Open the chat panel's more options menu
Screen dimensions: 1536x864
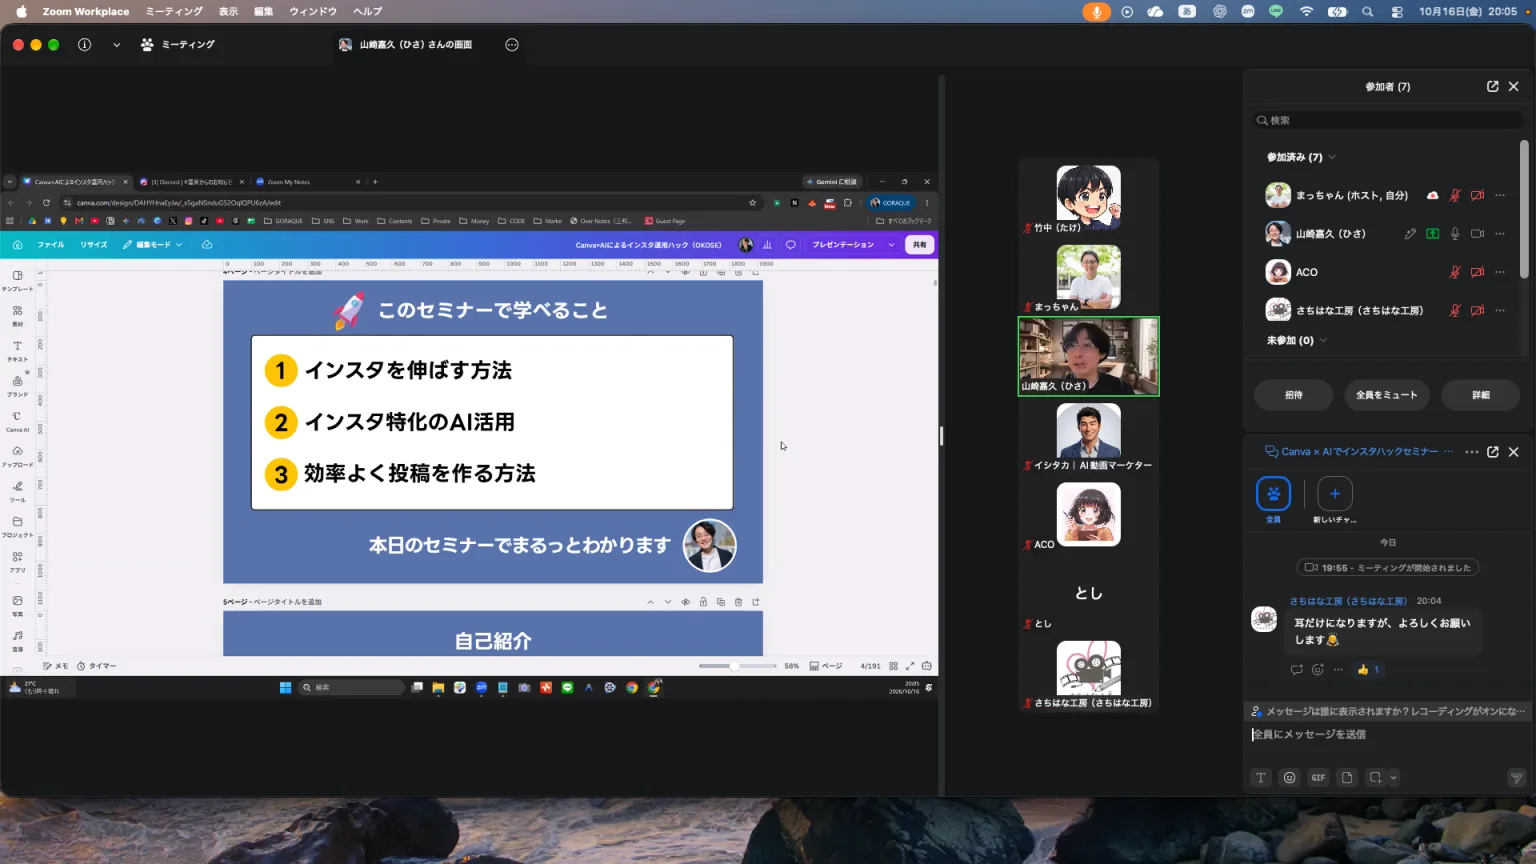point(1472,452)
